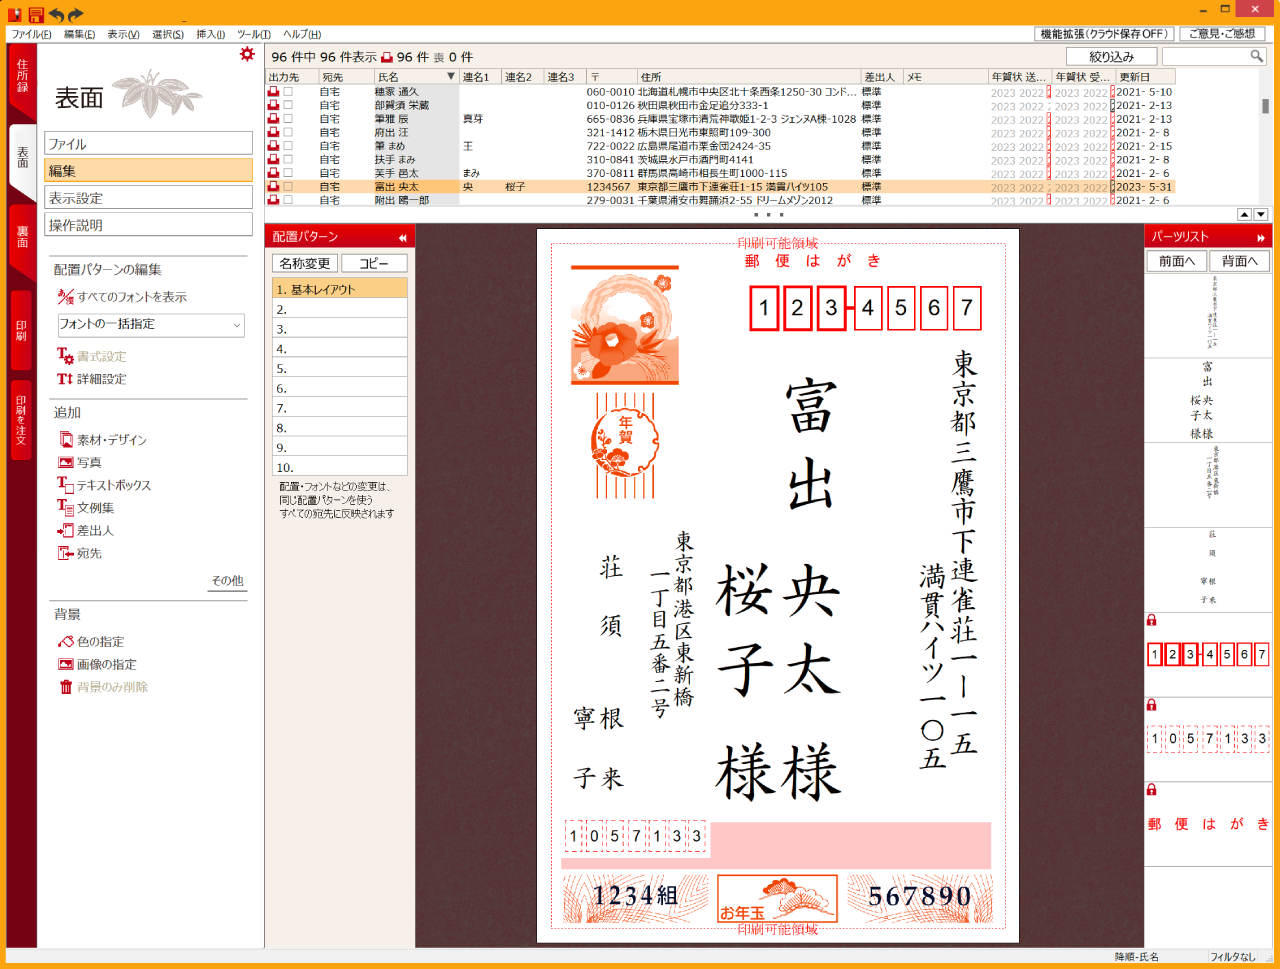
Task: Click the undo arrow icon
Action: click(x=57, y=14)
